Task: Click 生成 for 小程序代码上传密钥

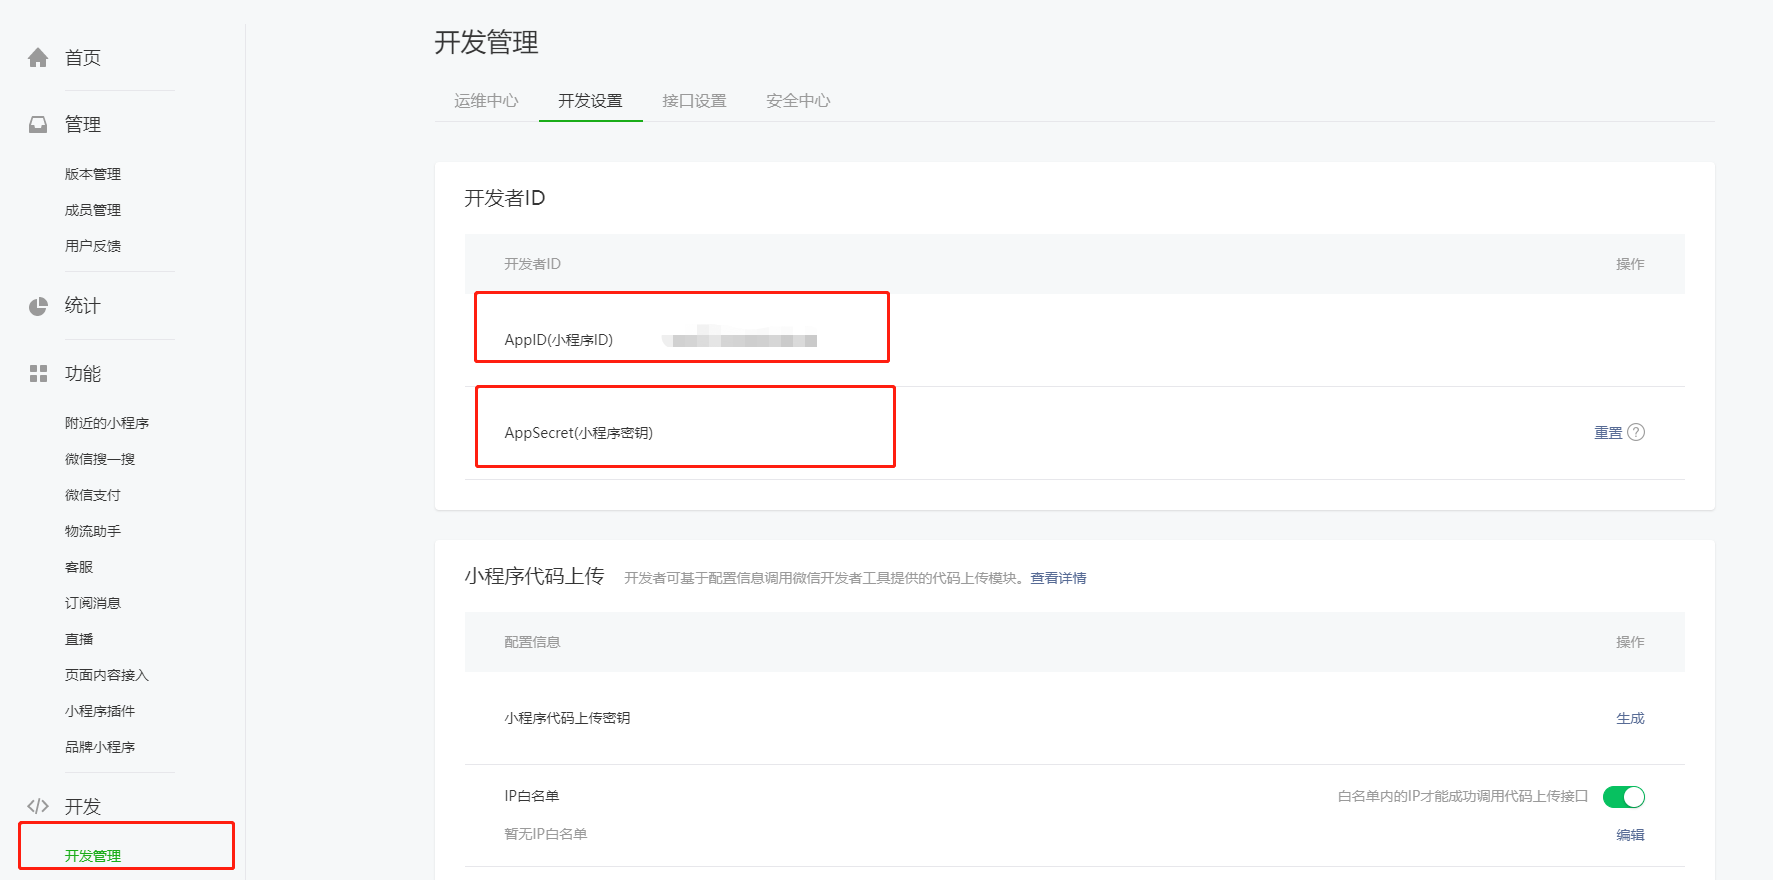Action: 1630,718
